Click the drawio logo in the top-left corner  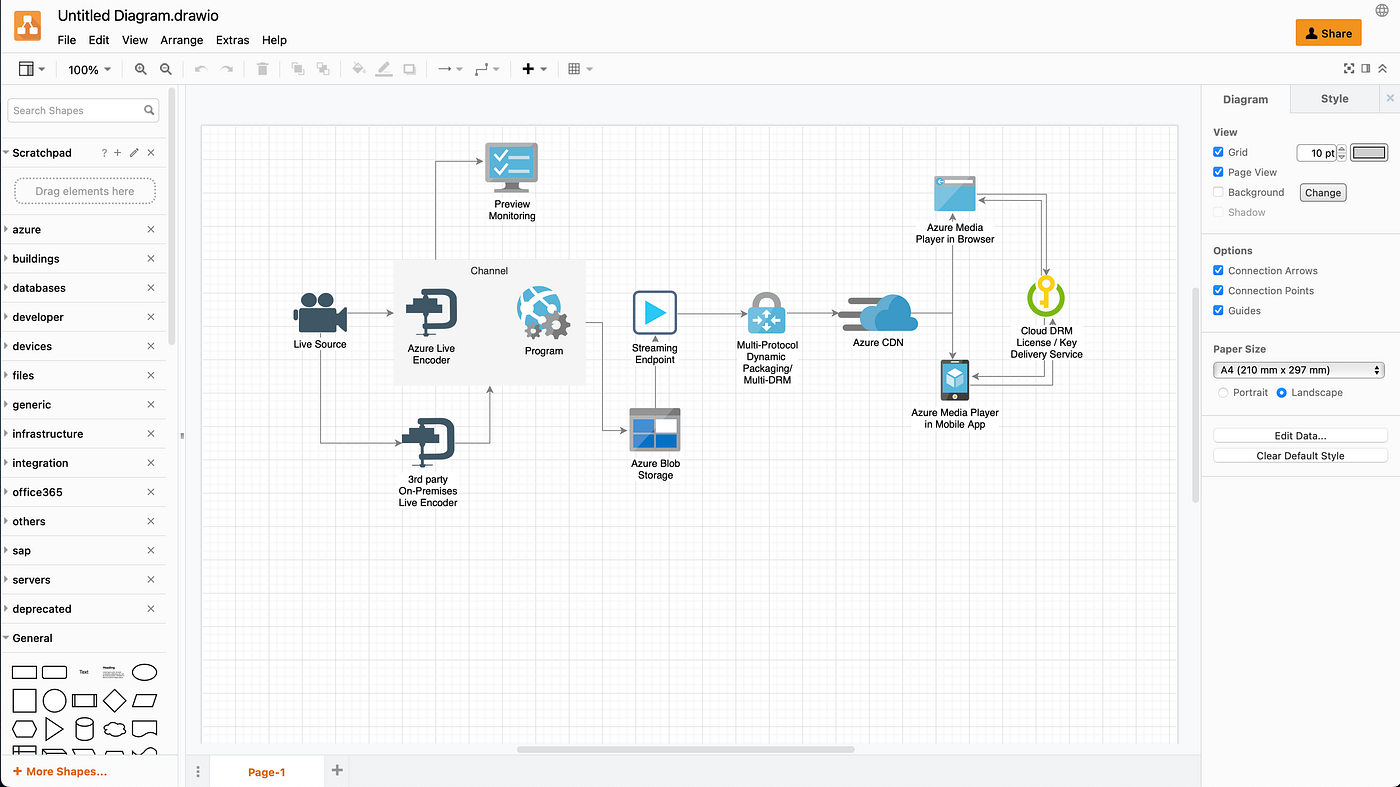point(27,26)
